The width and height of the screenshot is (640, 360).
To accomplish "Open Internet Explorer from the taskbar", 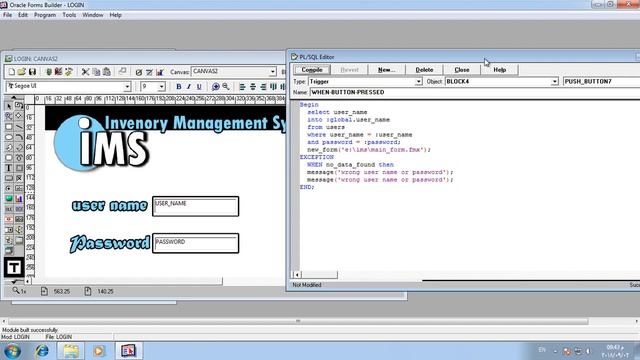I will point(42,351).
